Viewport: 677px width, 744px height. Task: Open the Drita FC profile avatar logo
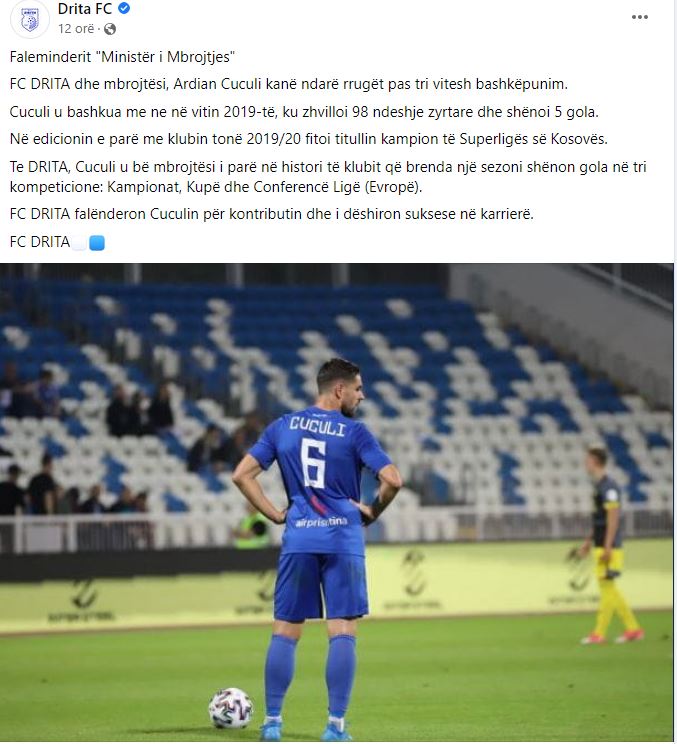click(29, 19)
